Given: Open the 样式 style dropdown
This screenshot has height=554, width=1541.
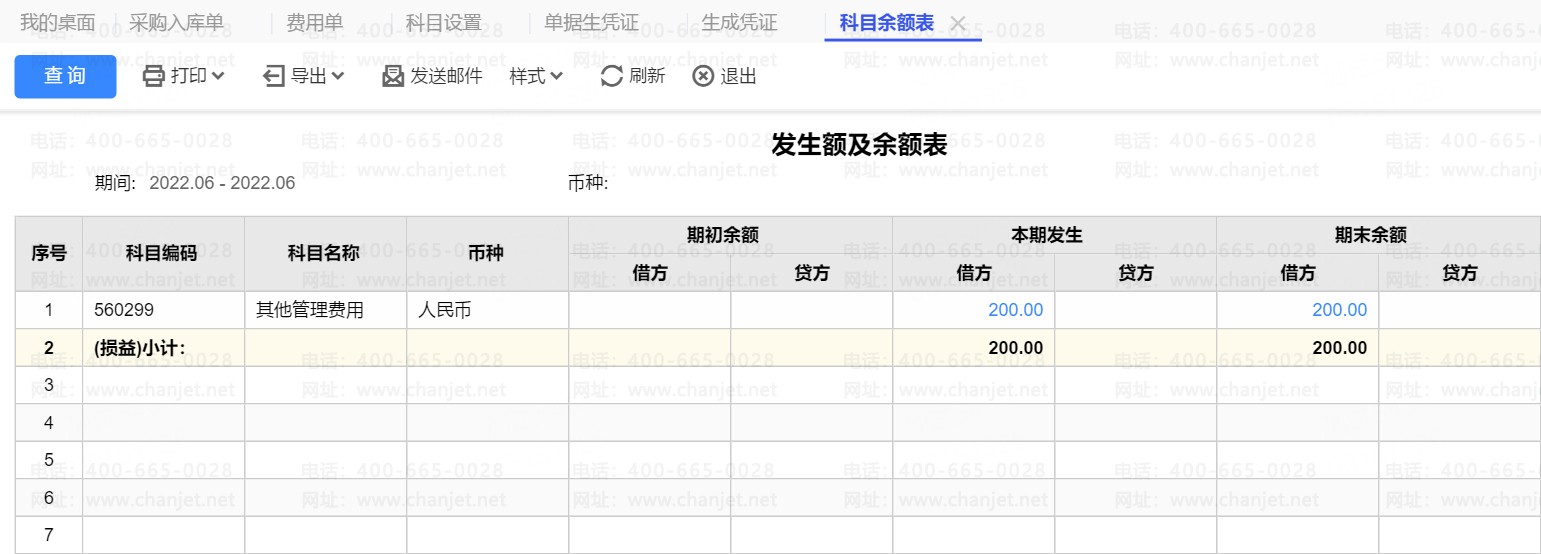Looking at the screenshot, I should [536, 76].
